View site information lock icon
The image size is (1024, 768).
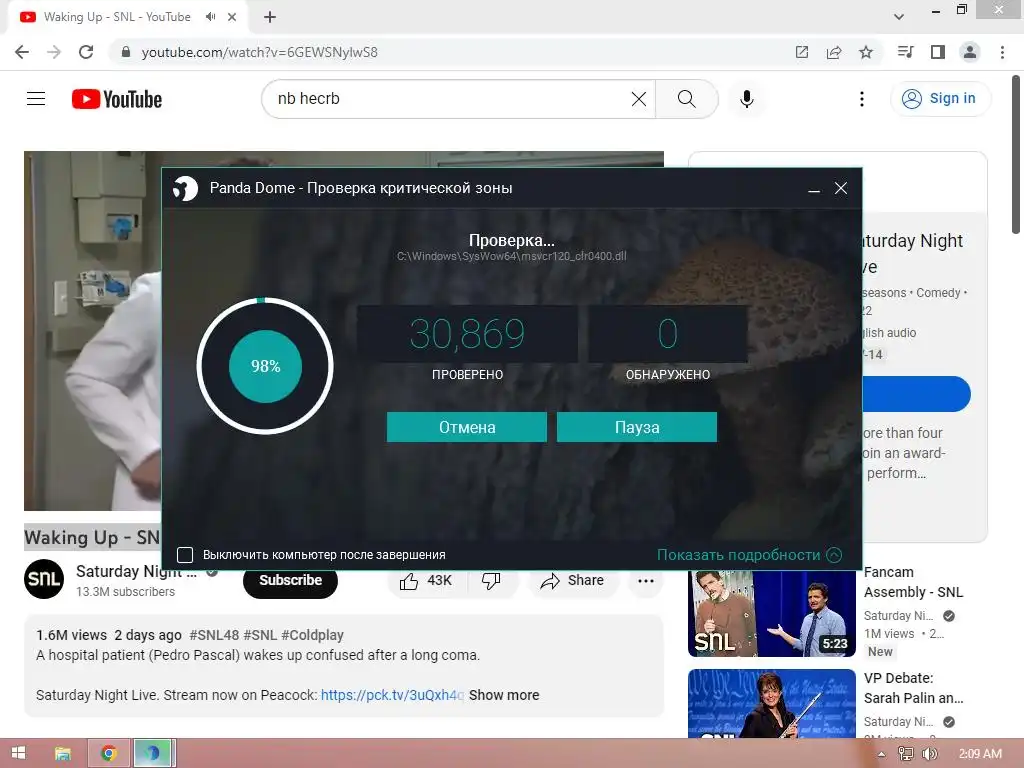126,52
